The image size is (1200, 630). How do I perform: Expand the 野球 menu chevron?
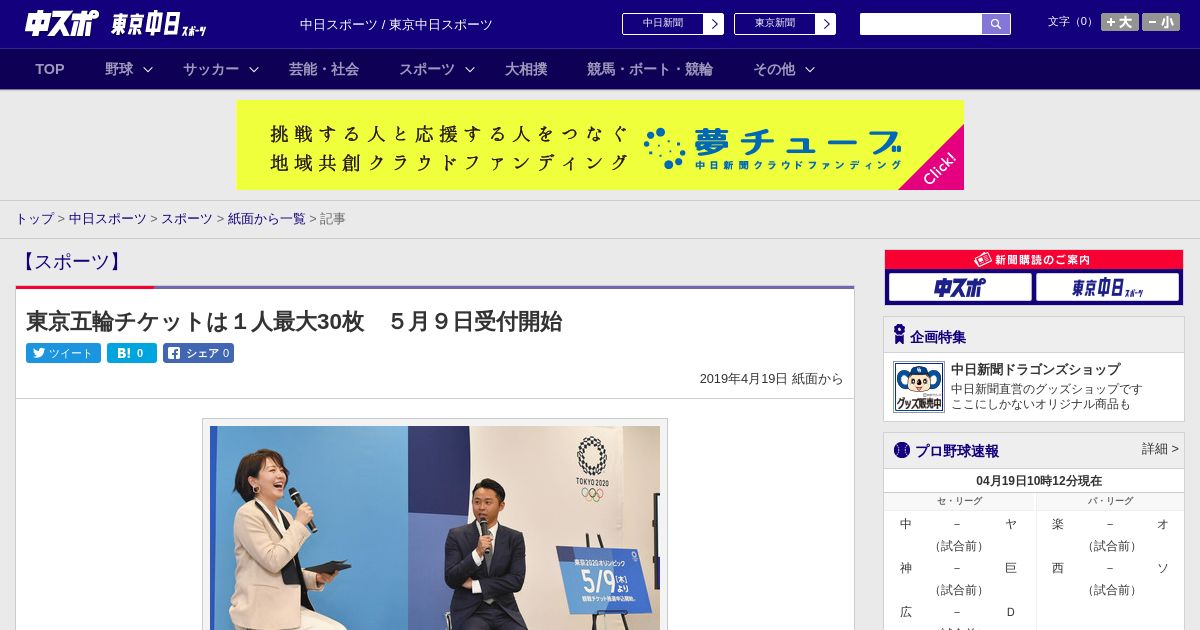[148, 70]
